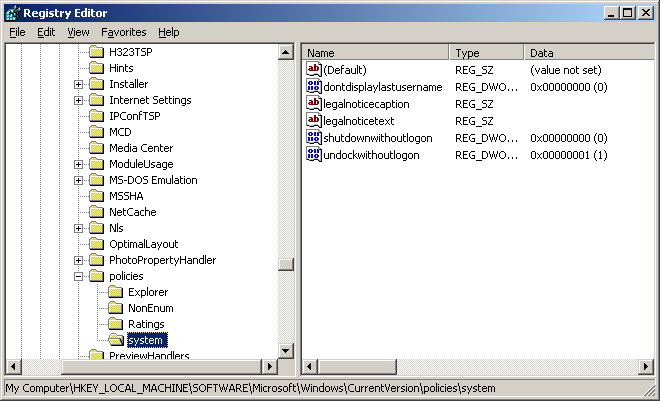Open the Favorites menu

[x=123, y=32]
